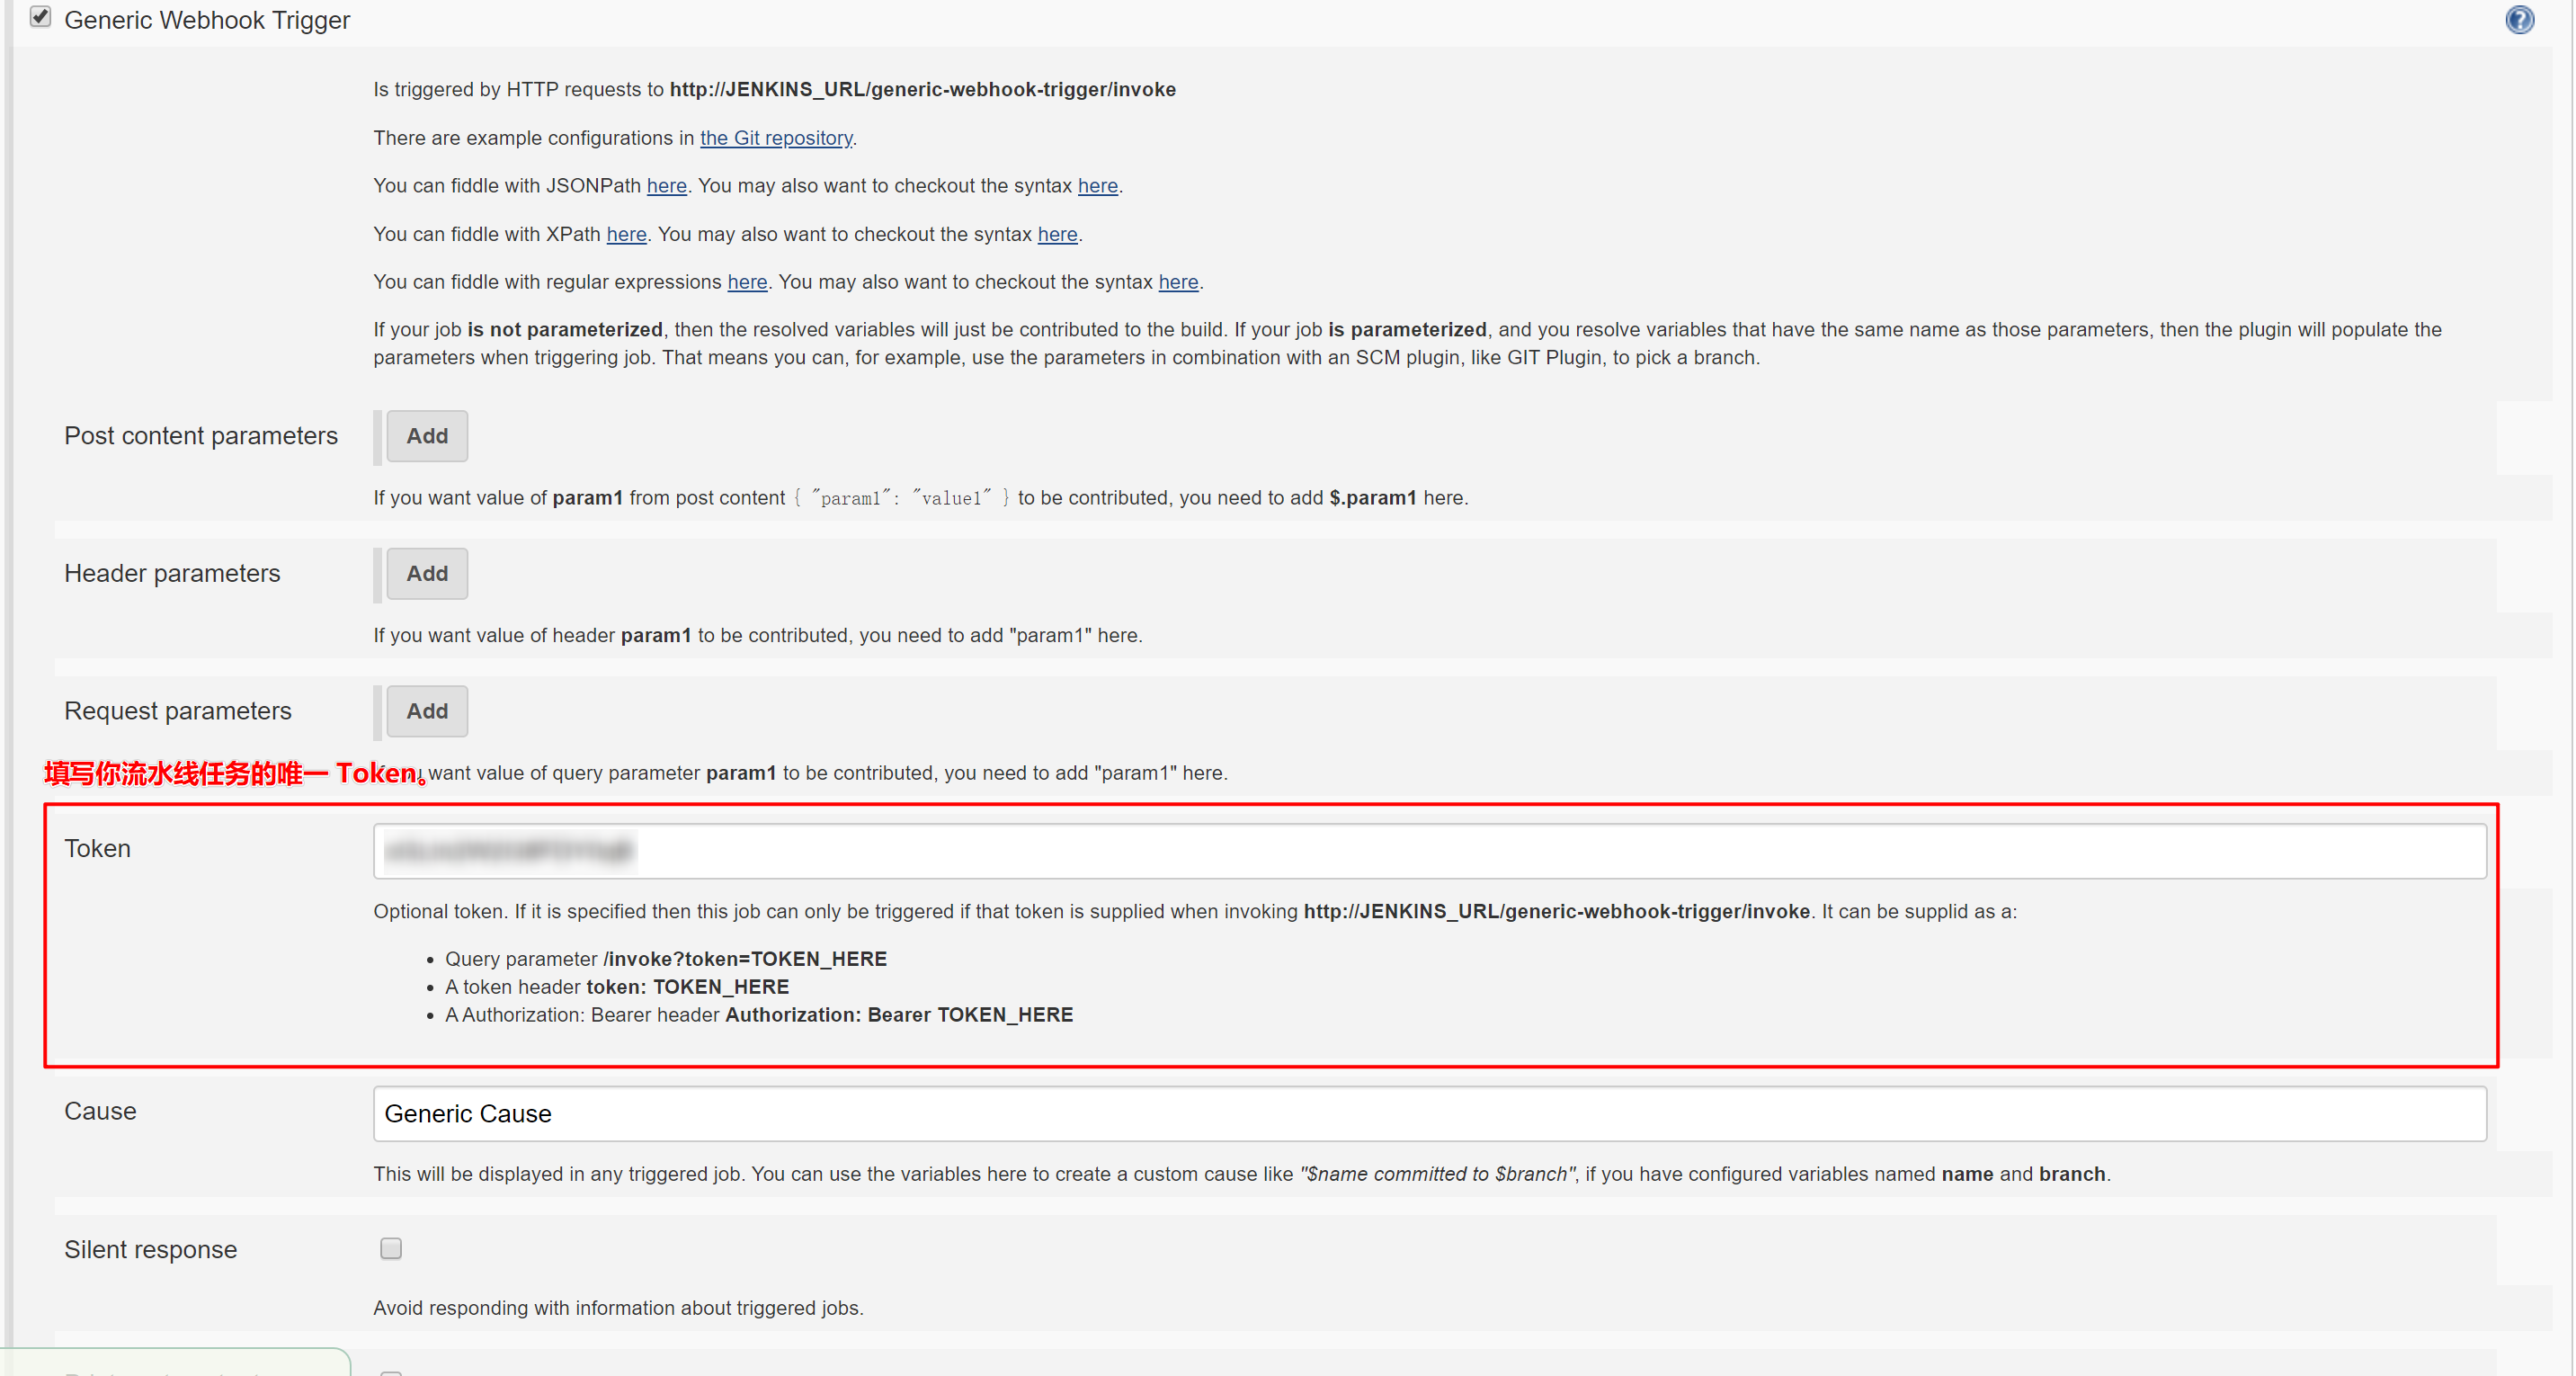Add a Request parameter
The image size is (2576, 1376).
pyautogui.click(x=427, y=711)
